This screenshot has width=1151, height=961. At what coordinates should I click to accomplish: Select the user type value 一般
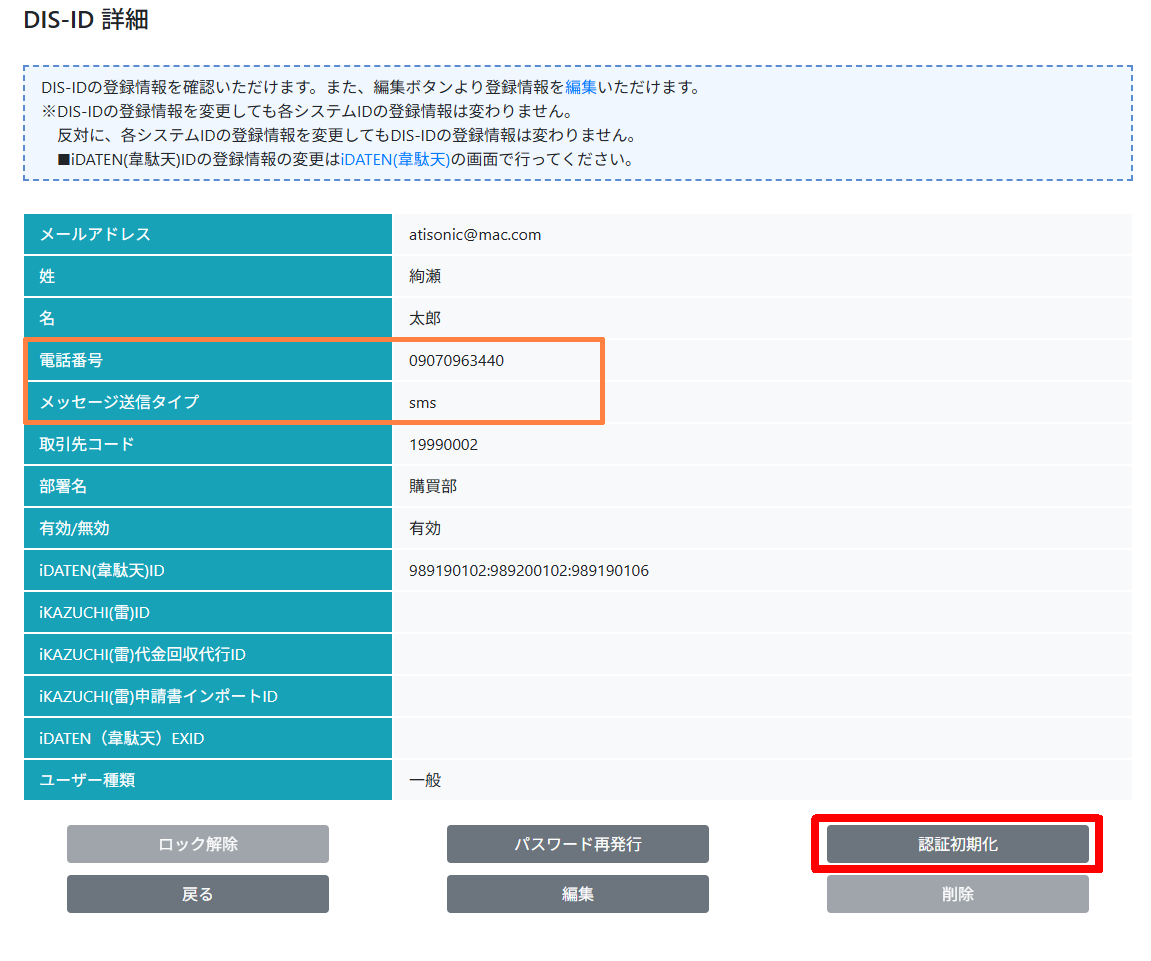pyautogui.click(x=425, y=780)
